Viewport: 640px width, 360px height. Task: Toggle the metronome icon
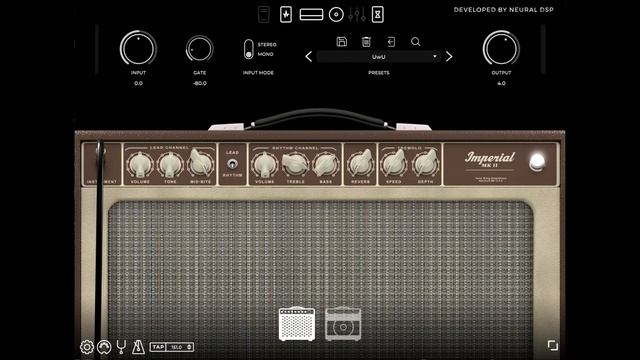point(138,347)
